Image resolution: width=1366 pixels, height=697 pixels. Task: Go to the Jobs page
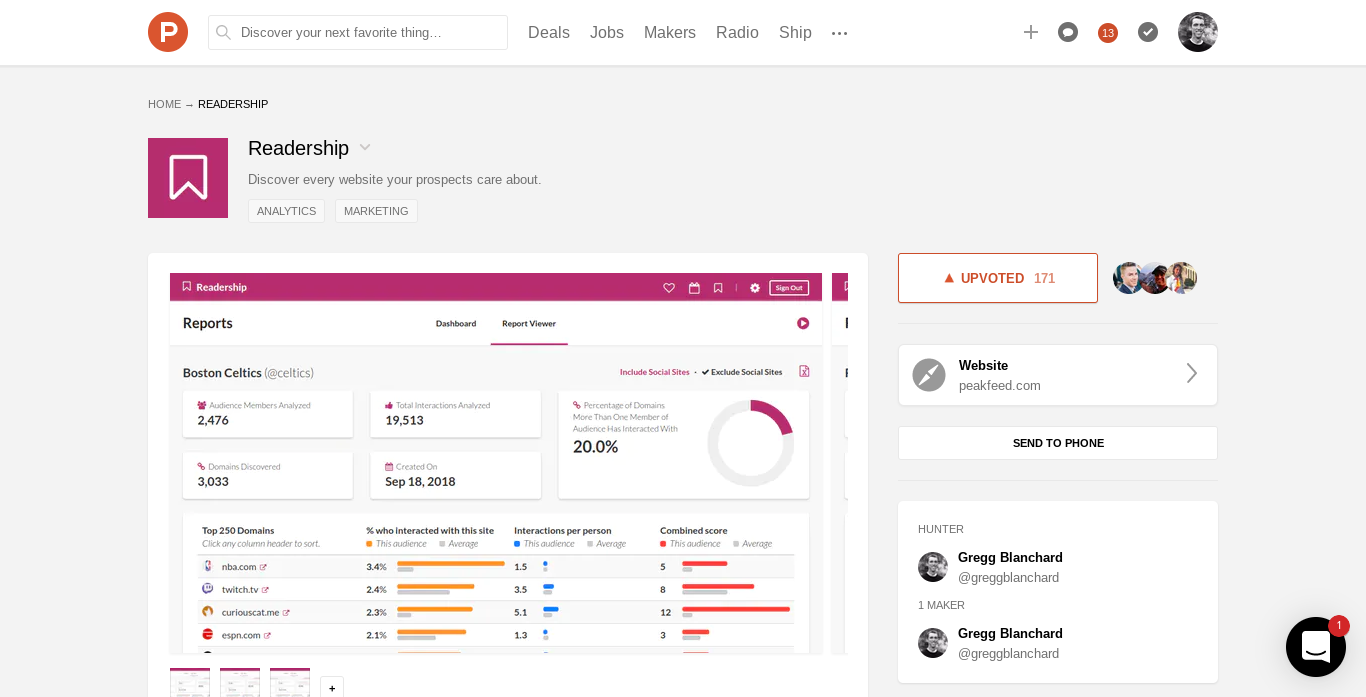pos(607,32)
